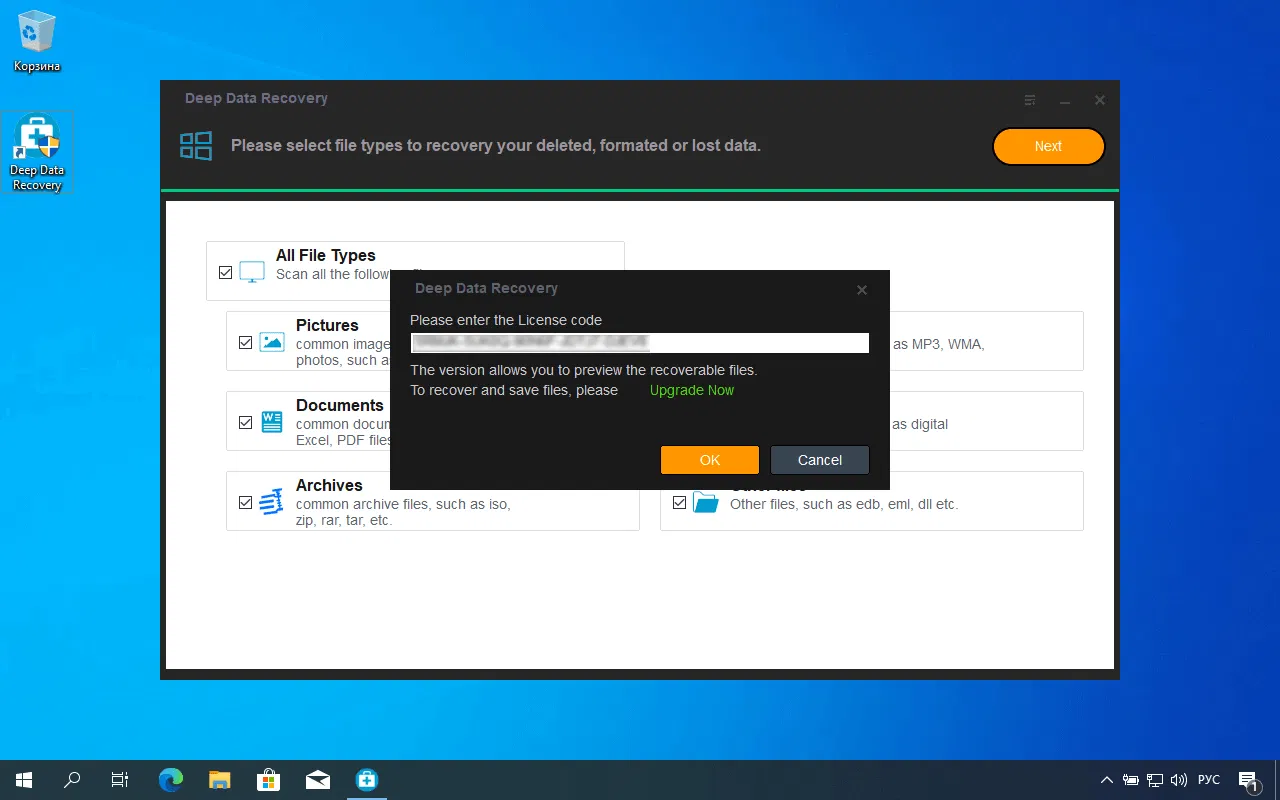Screen dimensions: 1280x800
Task: Switch input language via РУС indicator
Action: pyautogui.click(x=1209, y=780)
